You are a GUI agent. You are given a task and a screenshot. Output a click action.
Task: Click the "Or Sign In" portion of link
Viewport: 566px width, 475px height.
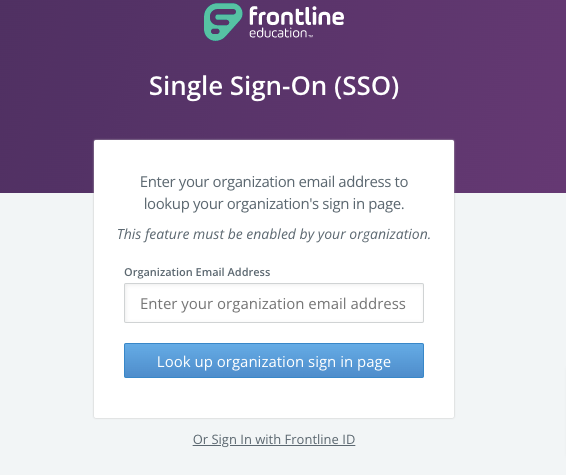[x=222, y=440]
